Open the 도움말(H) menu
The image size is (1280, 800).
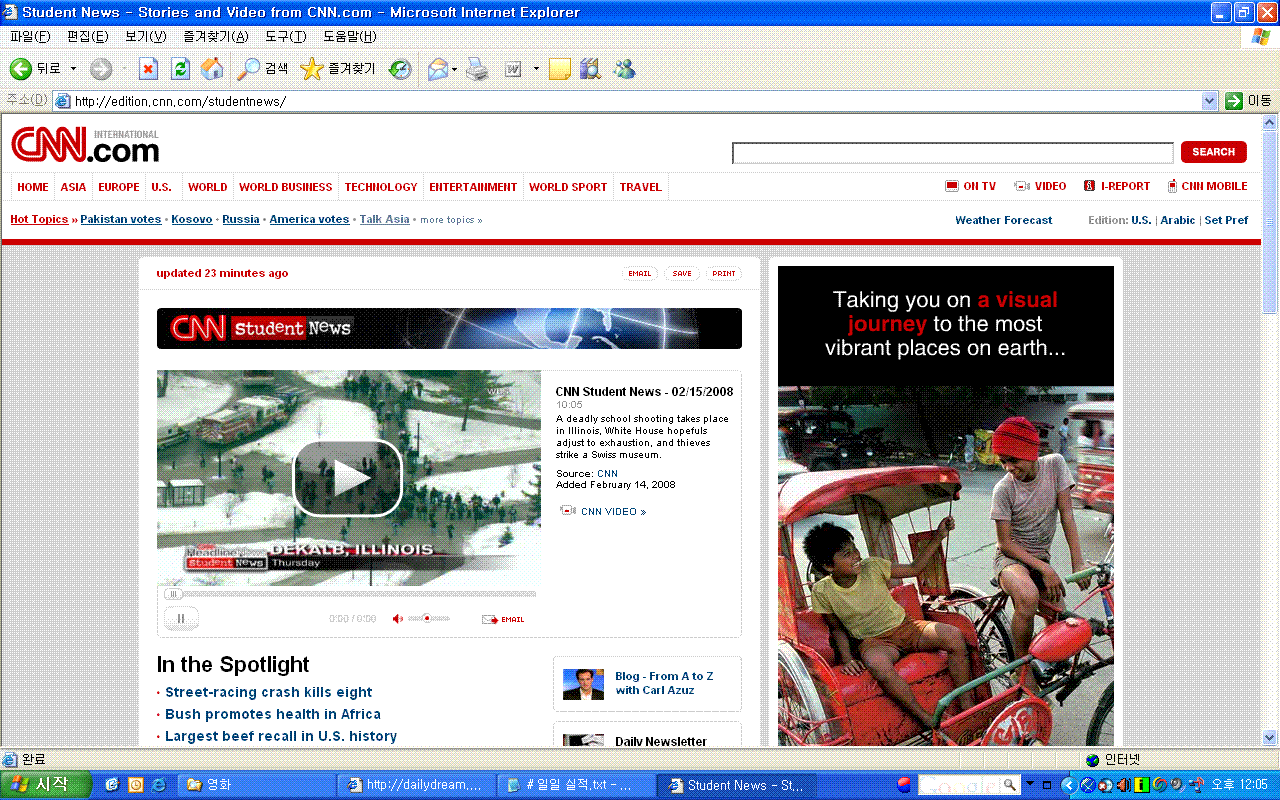(x=349, y=37)
